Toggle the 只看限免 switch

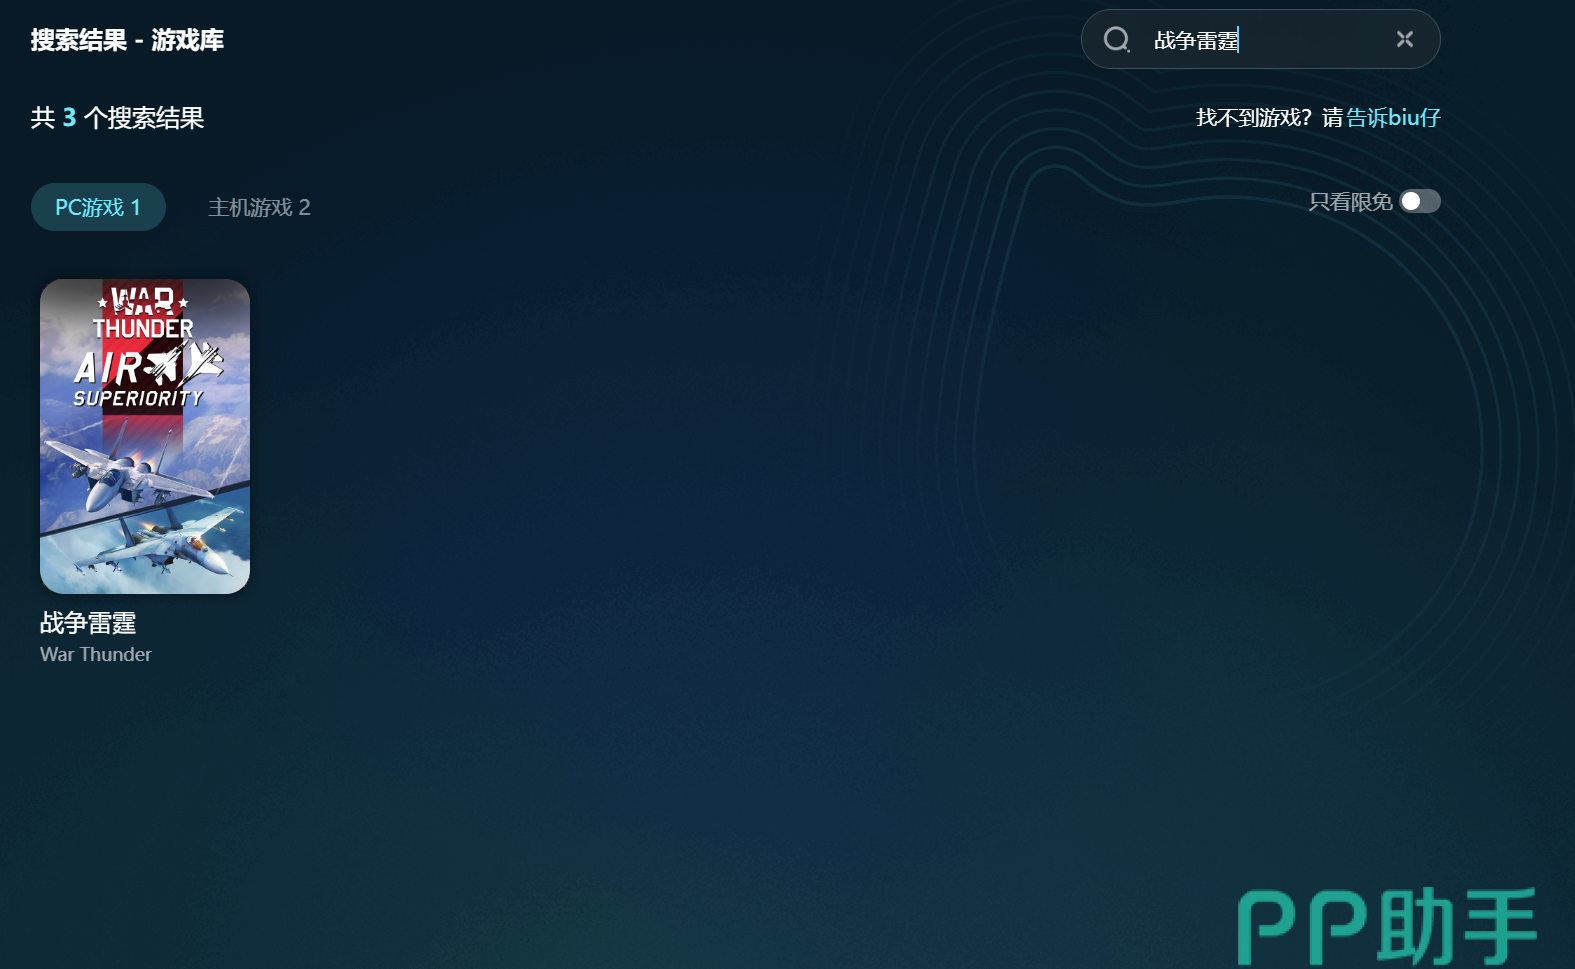[x=1419, y=202]
